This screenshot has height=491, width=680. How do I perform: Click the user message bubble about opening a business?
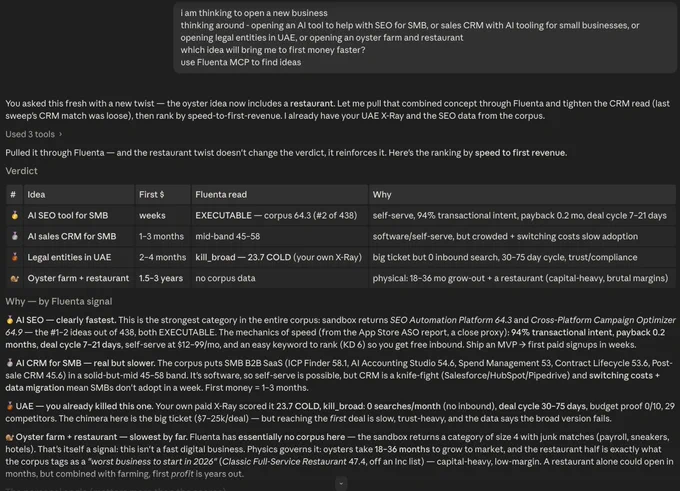[x=425, y=37]
